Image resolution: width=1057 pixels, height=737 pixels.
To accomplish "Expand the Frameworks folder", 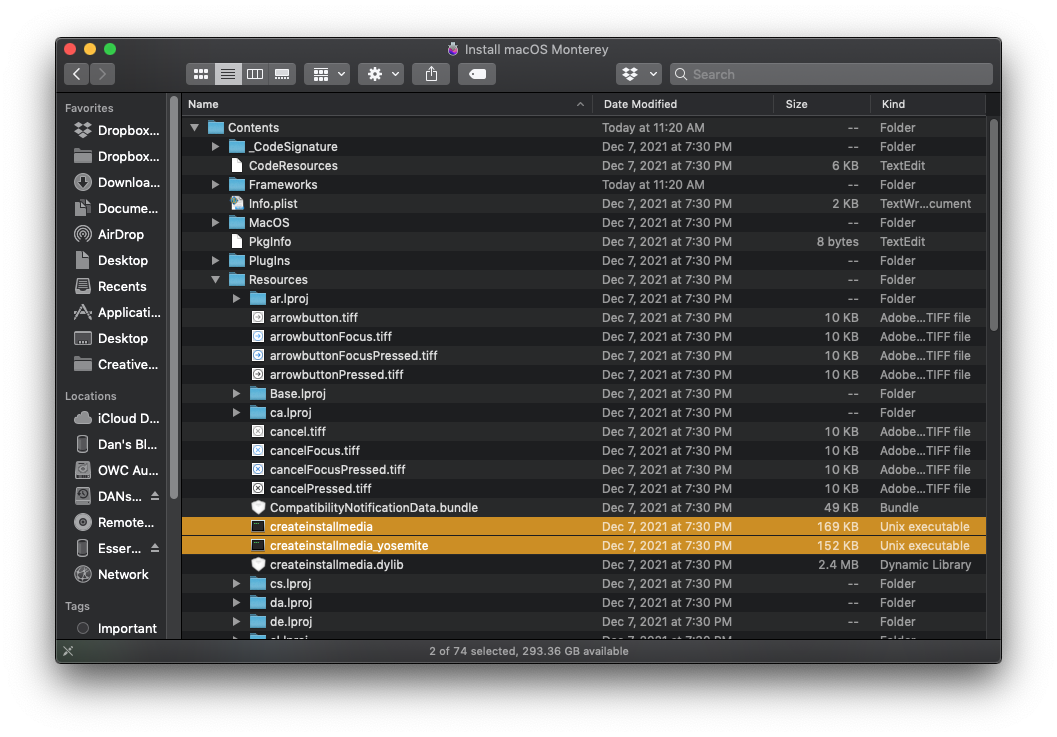I will (216, 184).
